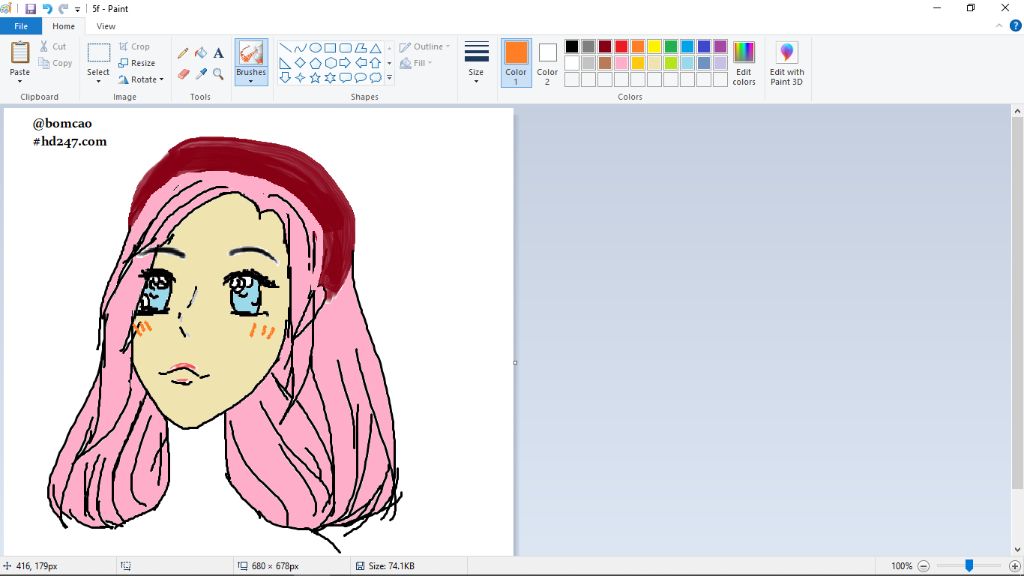
Task: Choose the Rounded rectangular callout shape
Action: [345, 78]
